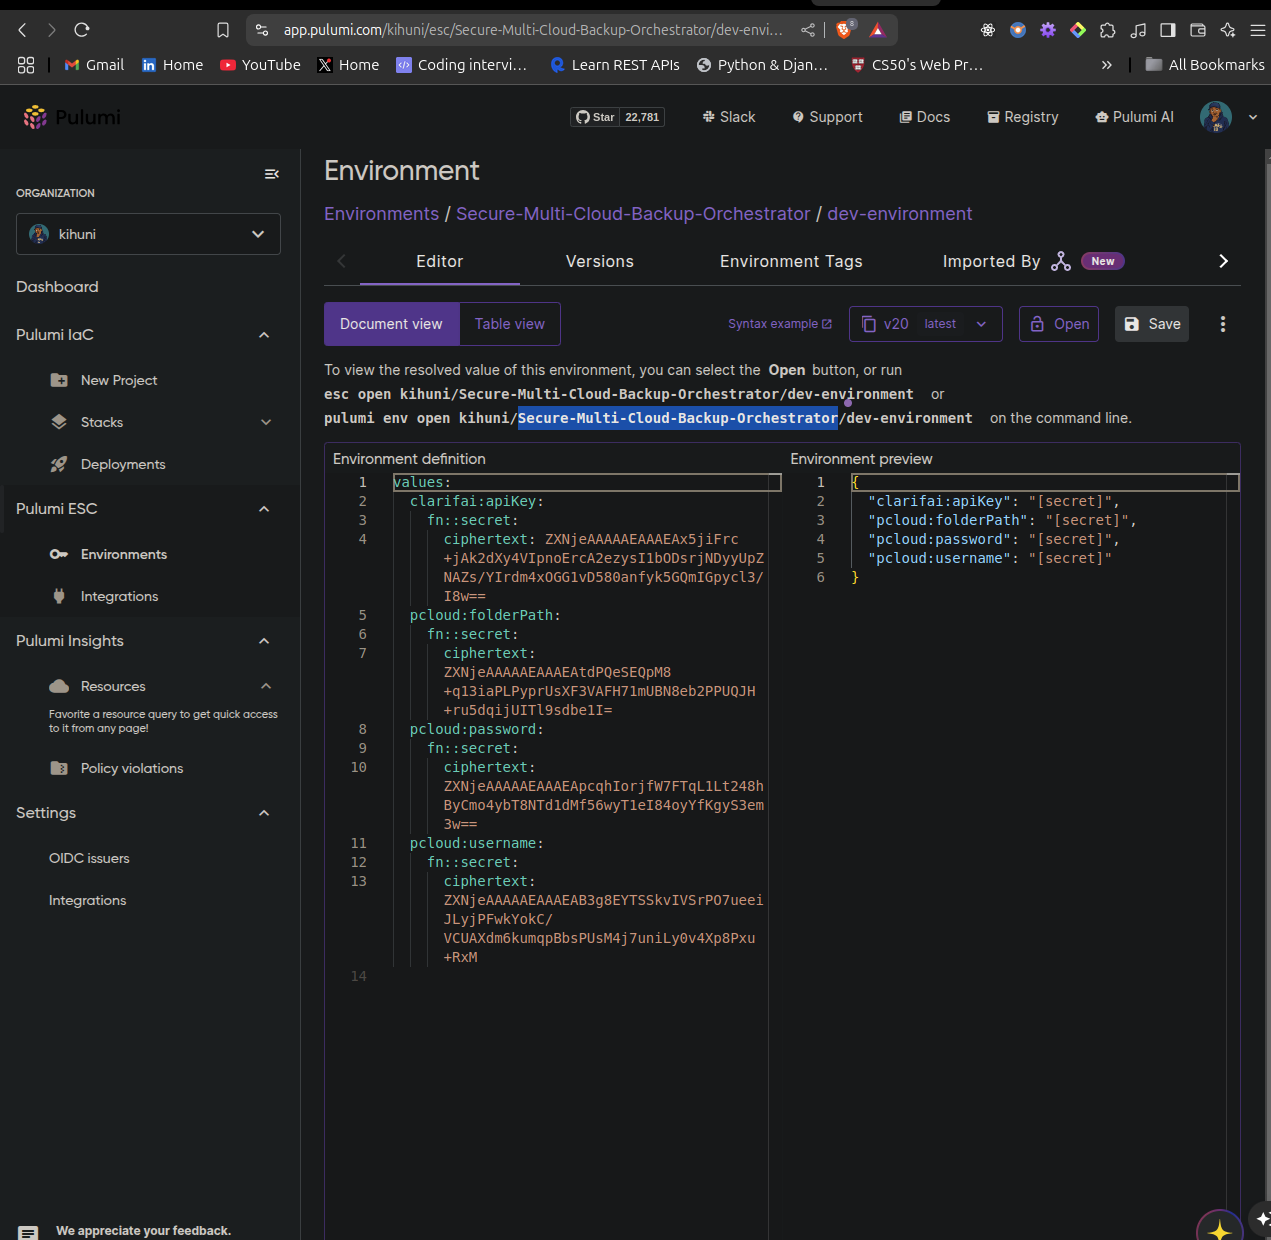
Task: Switch to Imported By tab
Action: pos(1033,261)
